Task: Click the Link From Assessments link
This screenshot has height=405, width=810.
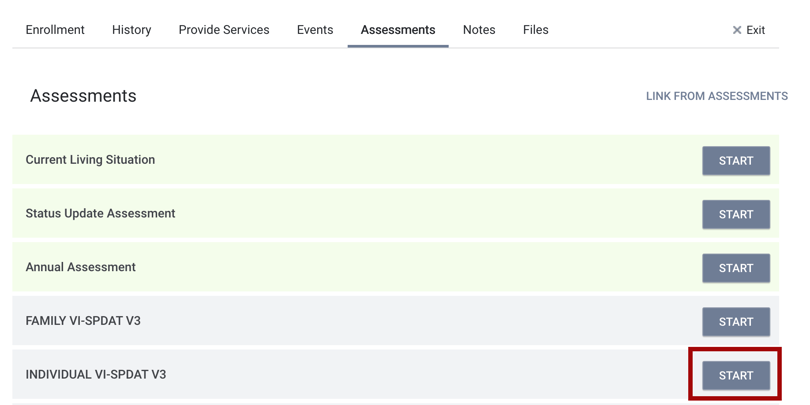Action: tap(716, 96)
